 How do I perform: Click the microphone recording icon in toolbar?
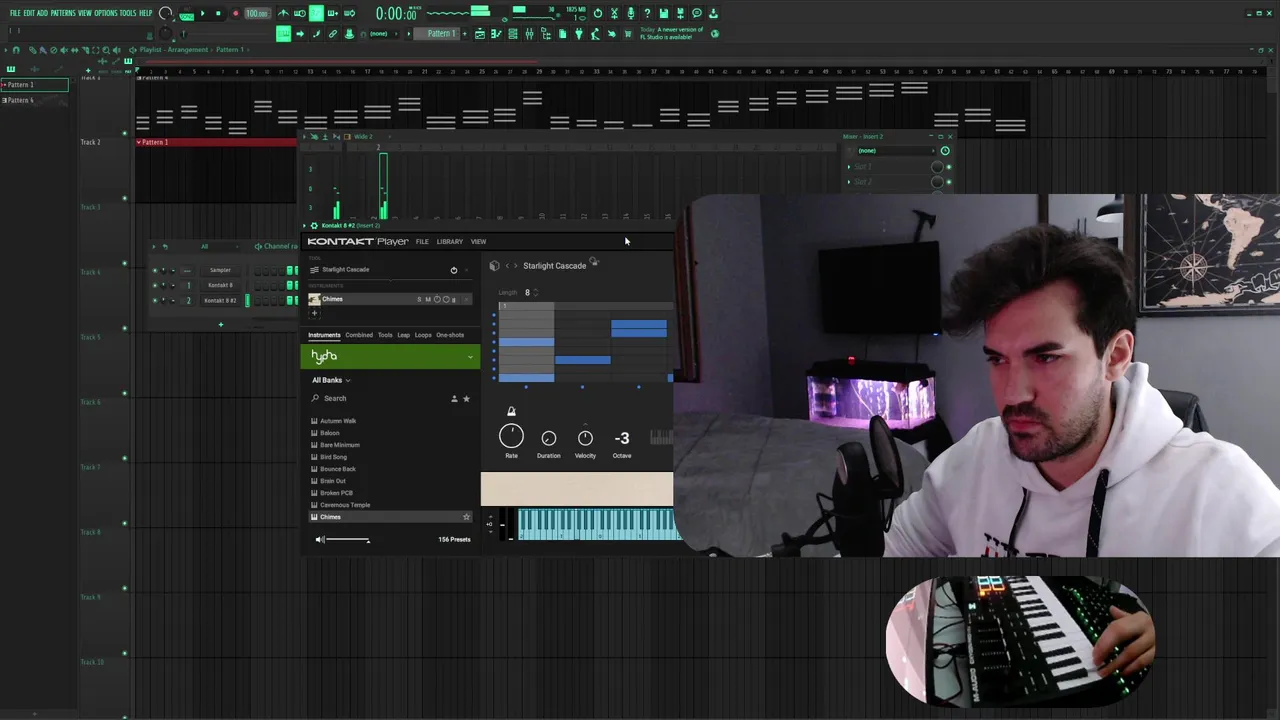tap(631, 13)
